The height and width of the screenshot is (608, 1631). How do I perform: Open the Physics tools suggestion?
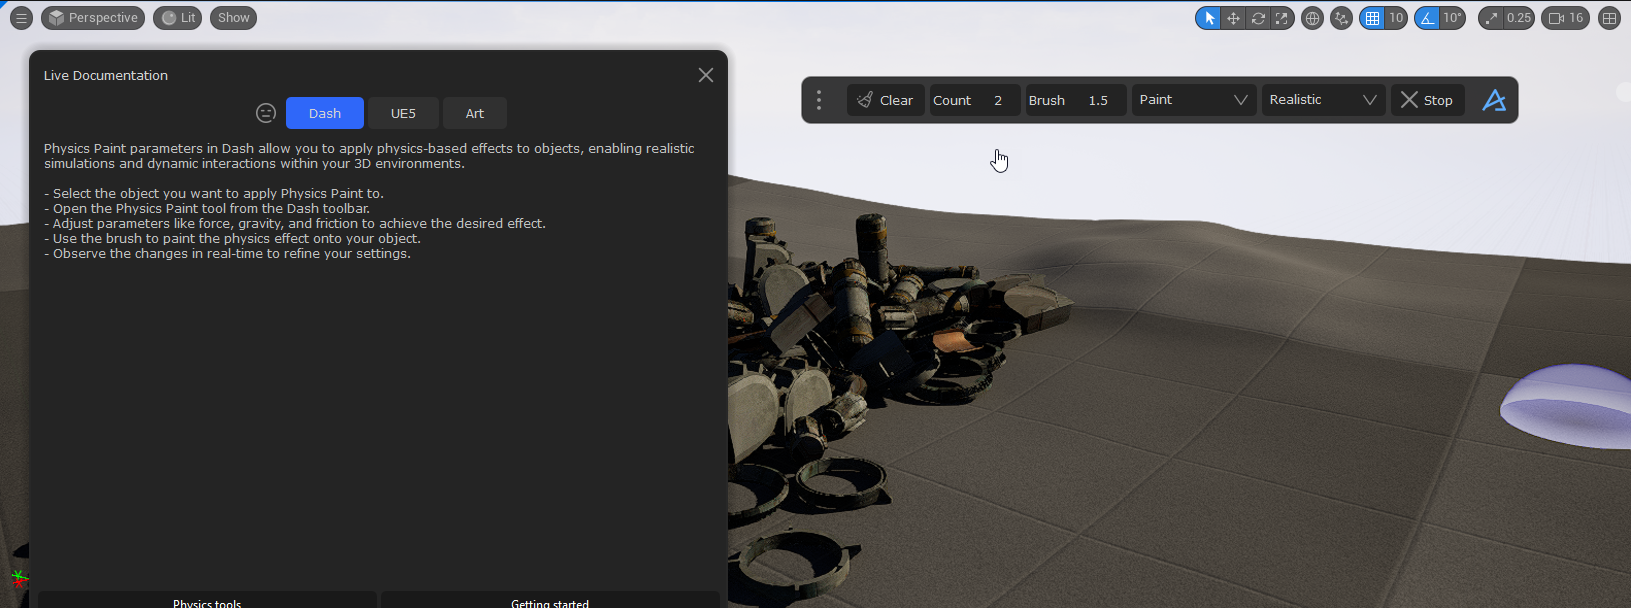[207, 601]
